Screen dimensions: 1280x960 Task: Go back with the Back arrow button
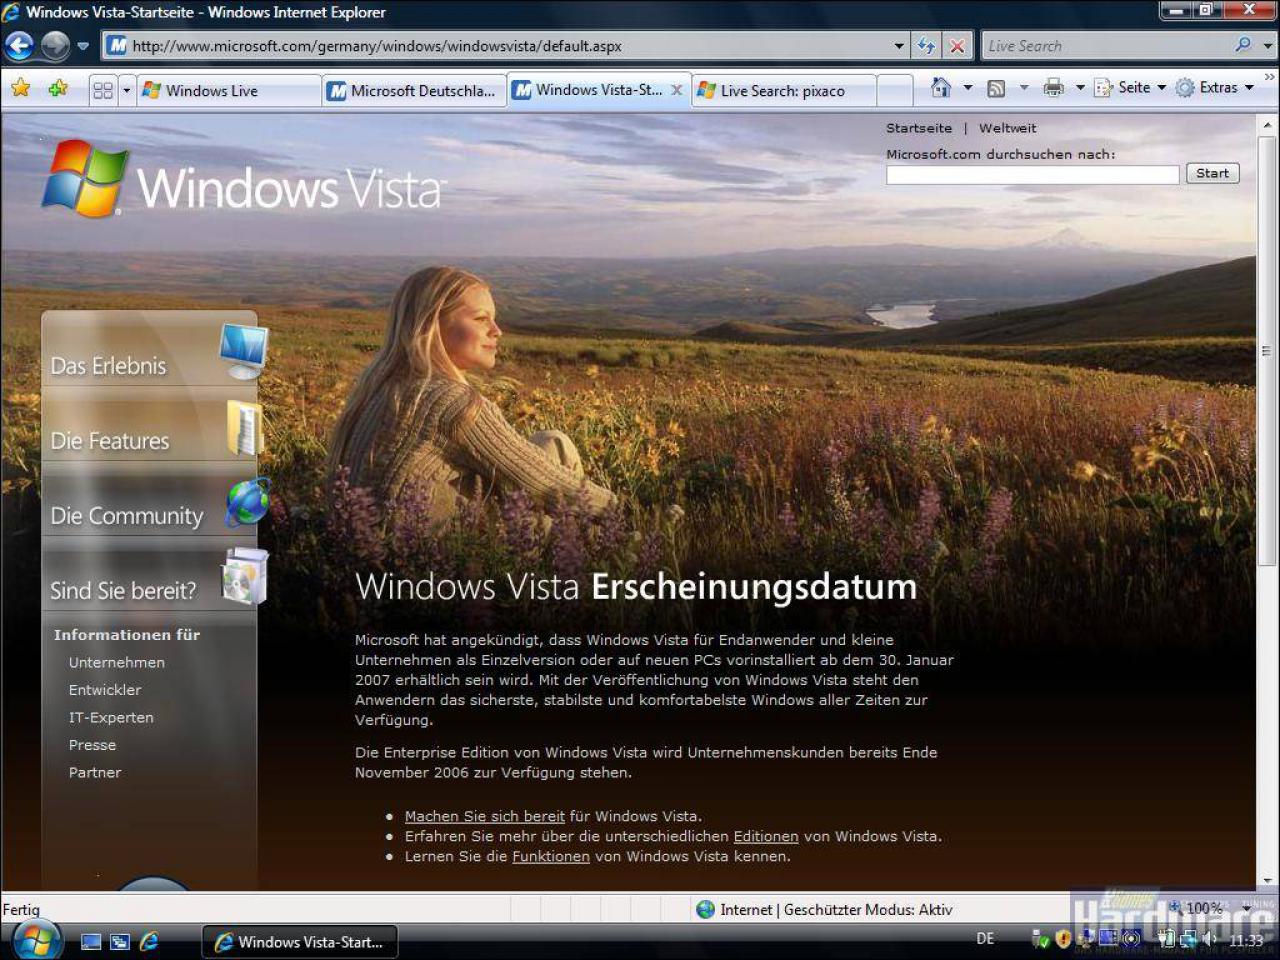pos(19,45)
